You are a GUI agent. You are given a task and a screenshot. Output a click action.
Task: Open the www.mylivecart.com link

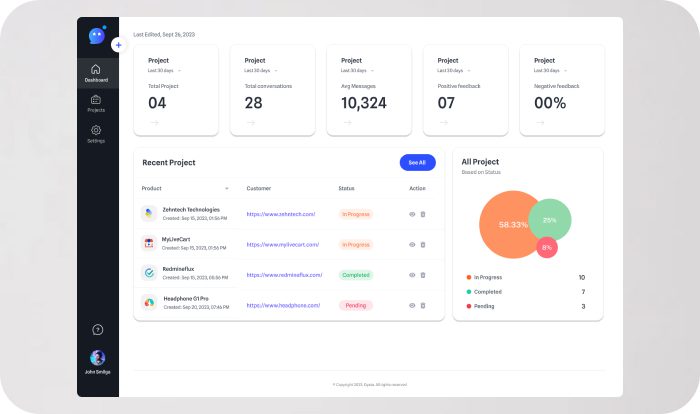point(281,244)
